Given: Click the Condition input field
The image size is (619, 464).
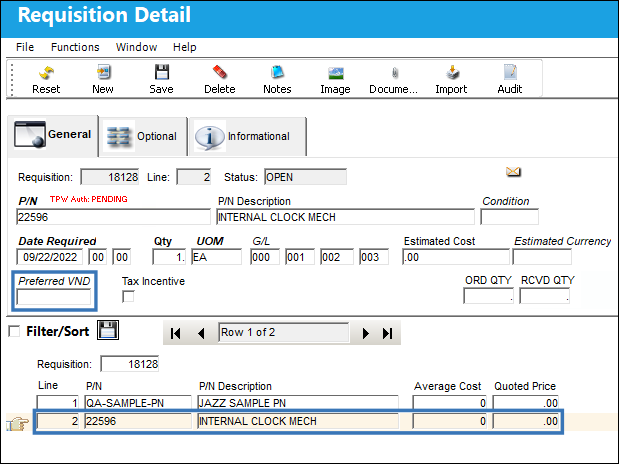Looking at the screenshot, I should click(509, 217).
